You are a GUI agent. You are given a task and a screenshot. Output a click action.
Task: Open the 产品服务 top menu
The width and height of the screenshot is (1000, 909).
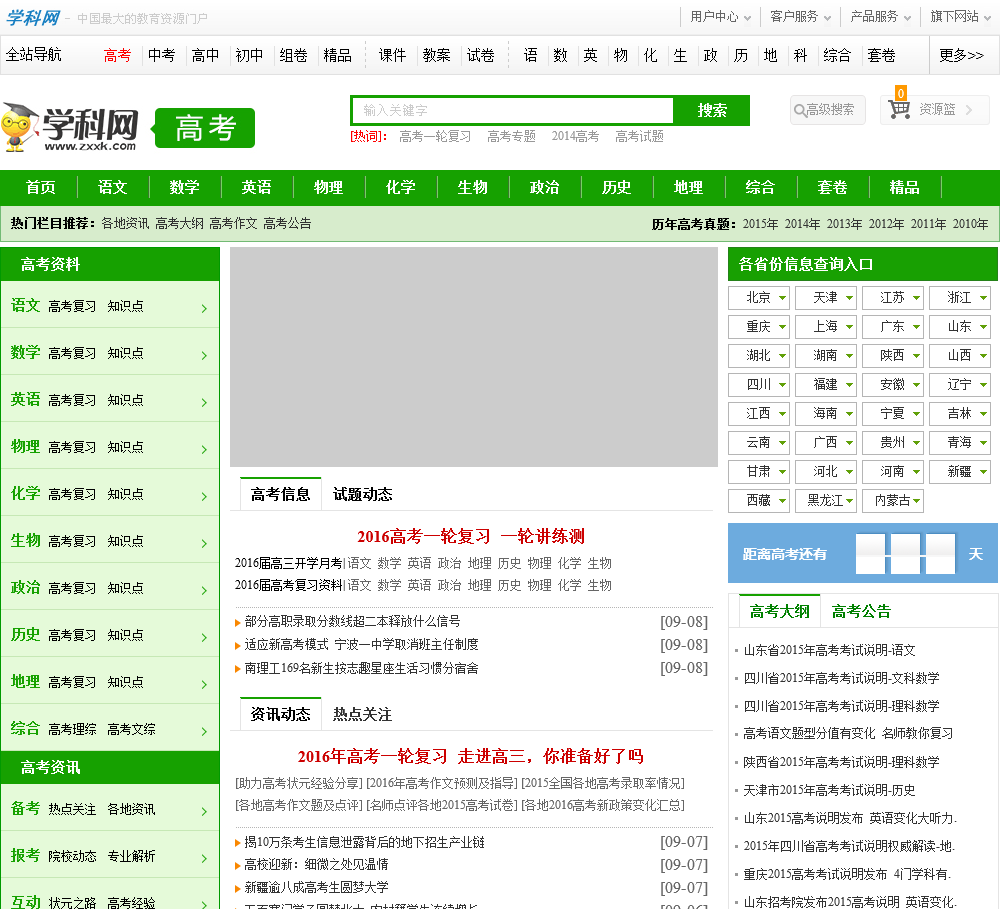coord(881,17)
